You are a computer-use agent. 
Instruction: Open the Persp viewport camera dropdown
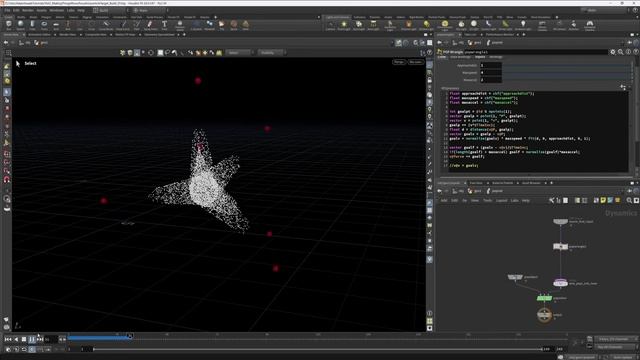tap(399, 62)
